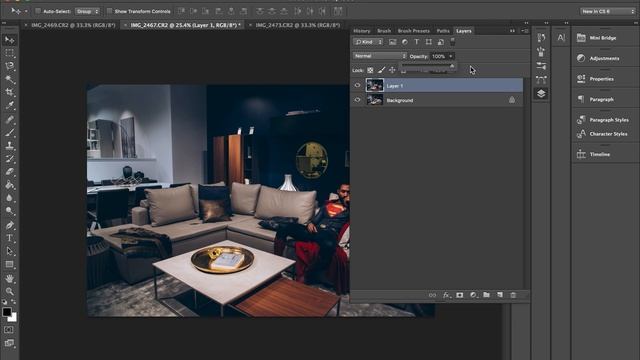Select the Clone Stamp tool

(x=9, y=145)
